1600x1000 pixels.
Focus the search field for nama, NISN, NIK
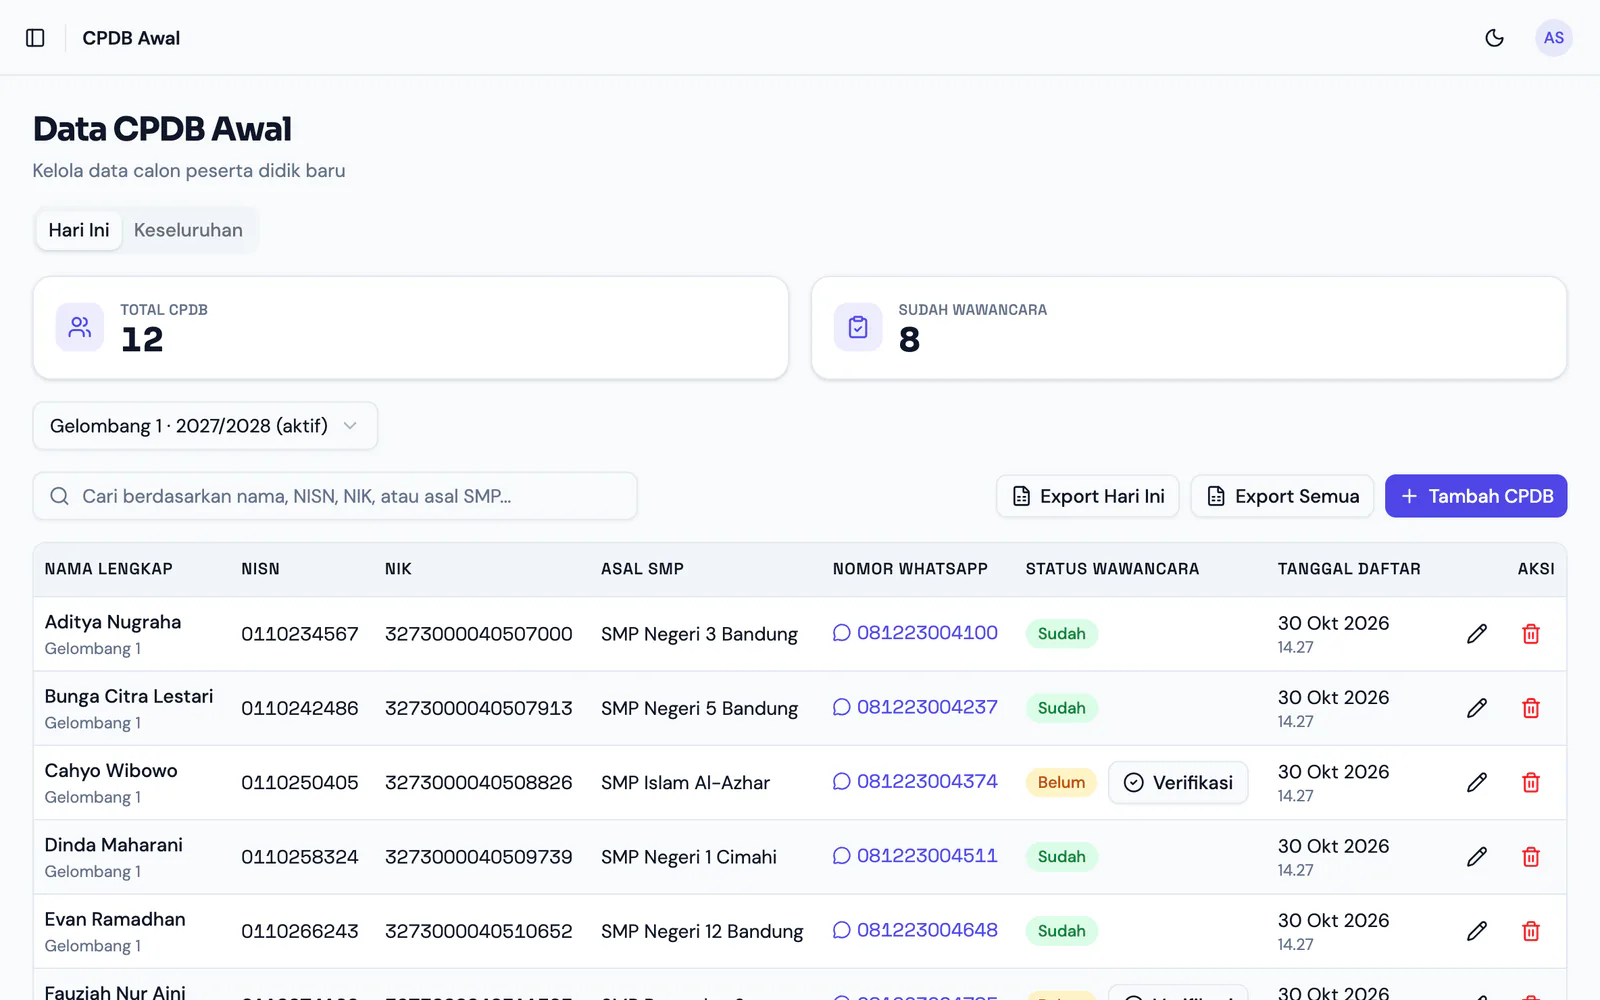coord(335,496)
